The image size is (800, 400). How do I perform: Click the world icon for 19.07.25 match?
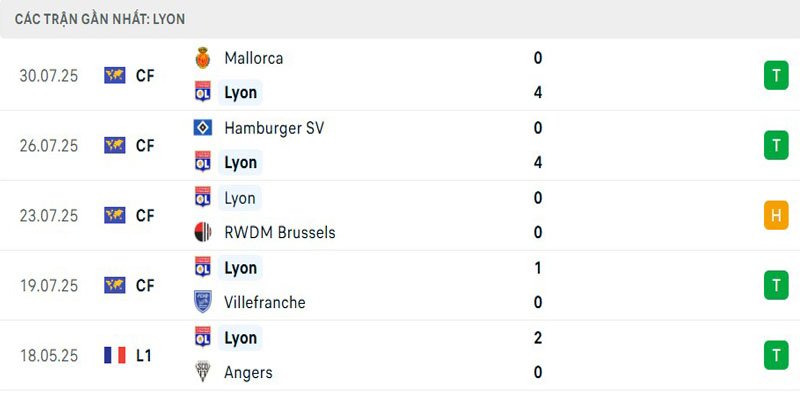(x=115, y=285)
